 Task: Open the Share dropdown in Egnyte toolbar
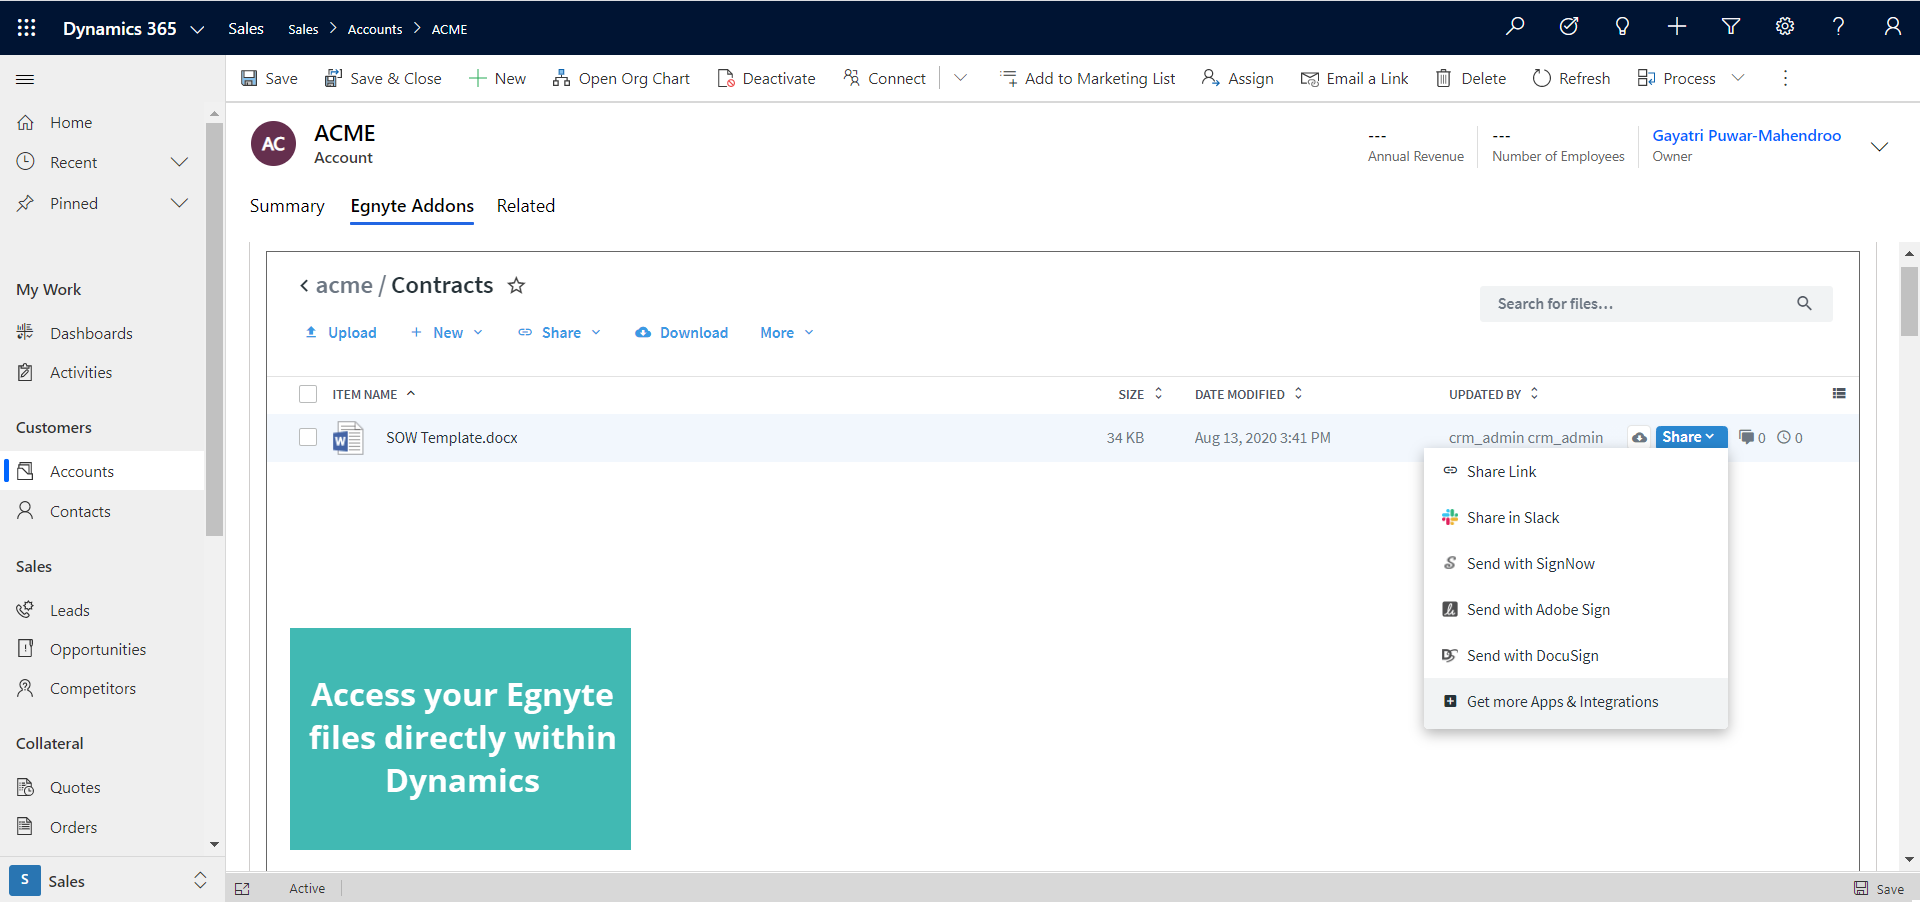pos(560,333)
